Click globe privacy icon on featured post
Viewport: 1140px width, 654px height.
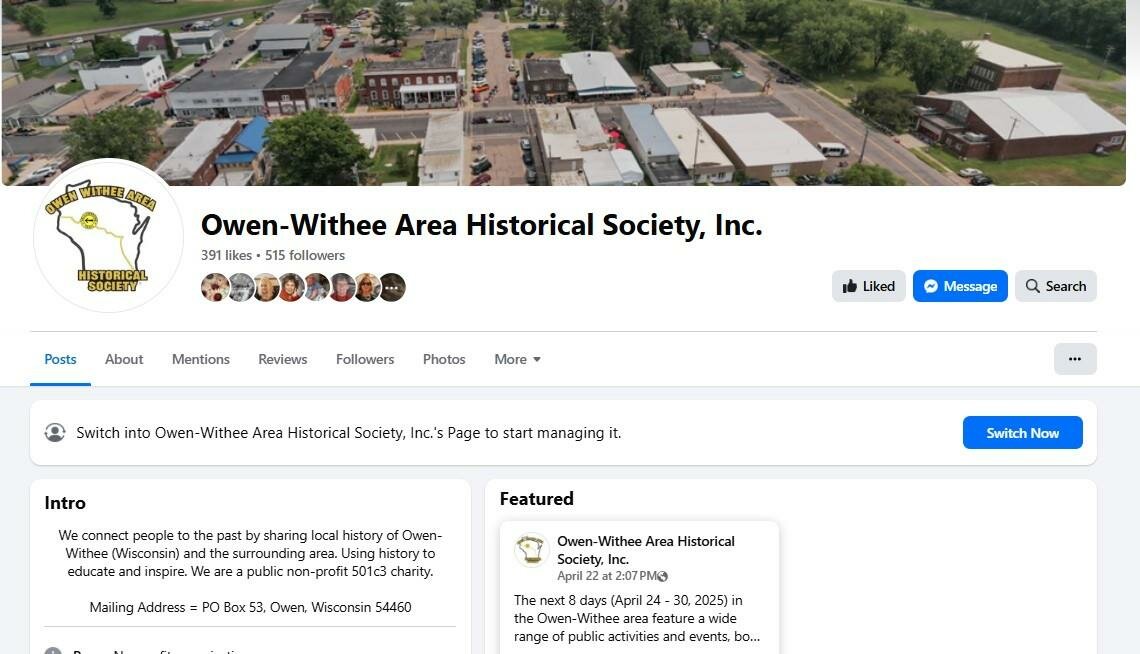click(x=662, y=576)
